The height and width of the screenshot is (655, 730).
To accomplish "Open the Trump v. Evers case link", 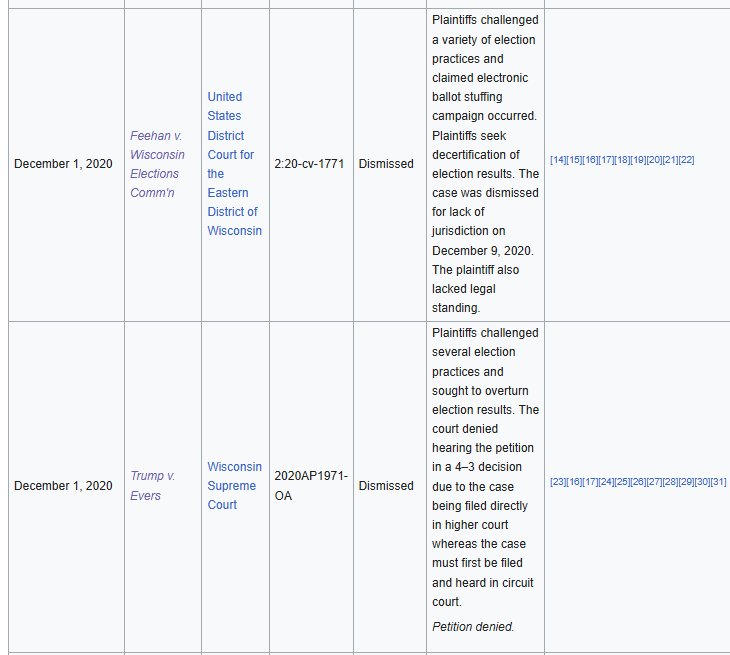I will click(x=153, y=486).
